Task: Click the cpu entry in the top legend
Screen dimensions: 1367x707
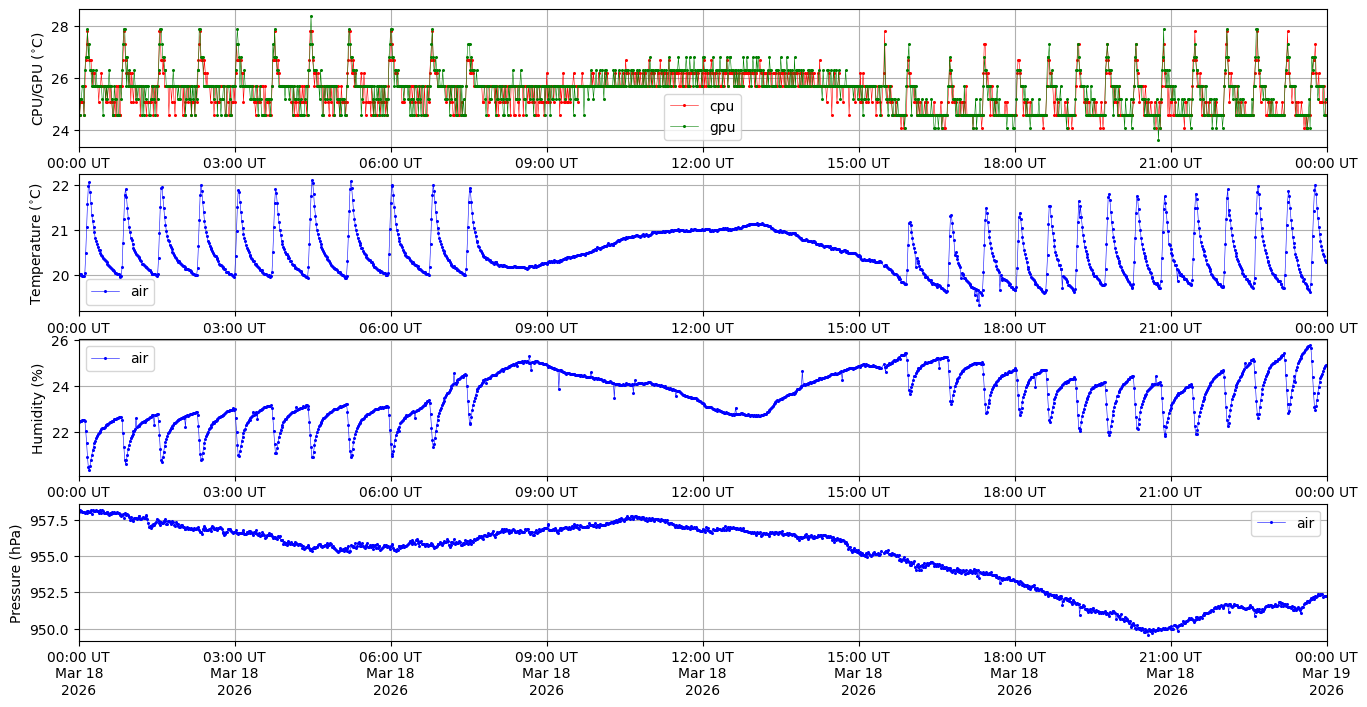Action: click(x=721, y=106)
